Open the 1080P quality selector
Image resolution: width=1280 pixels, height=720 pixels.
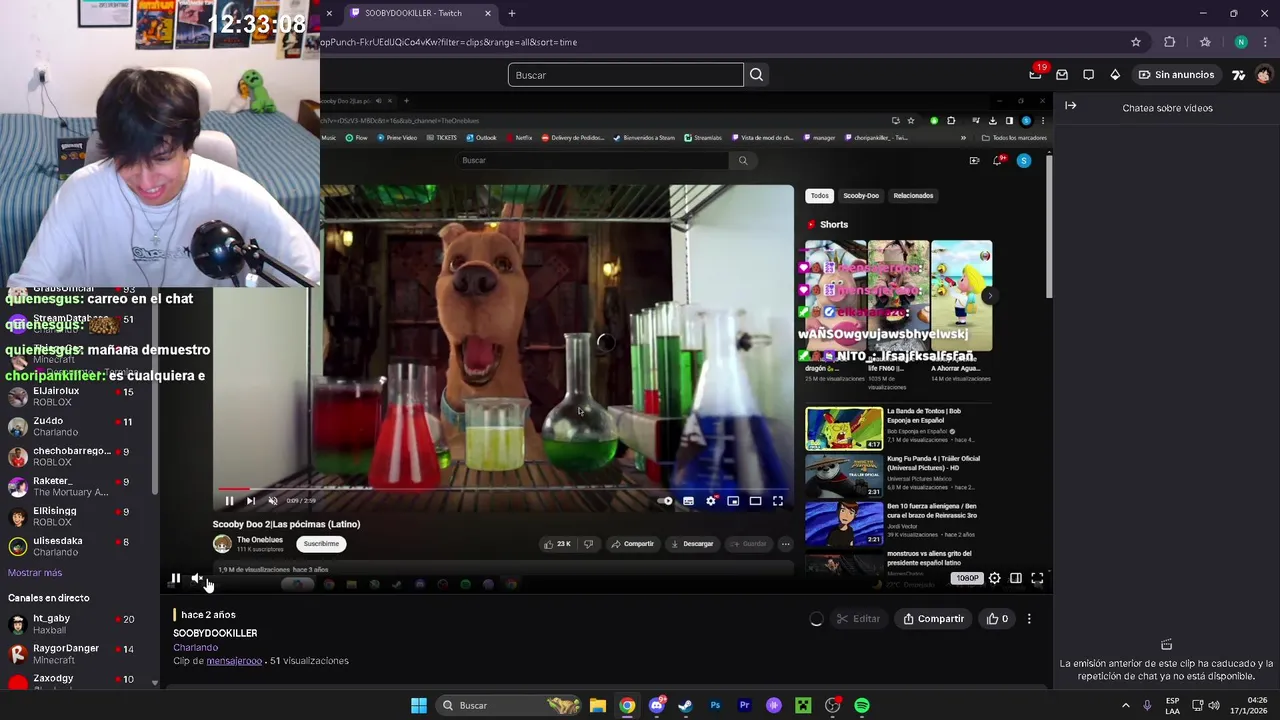[967, 578]
